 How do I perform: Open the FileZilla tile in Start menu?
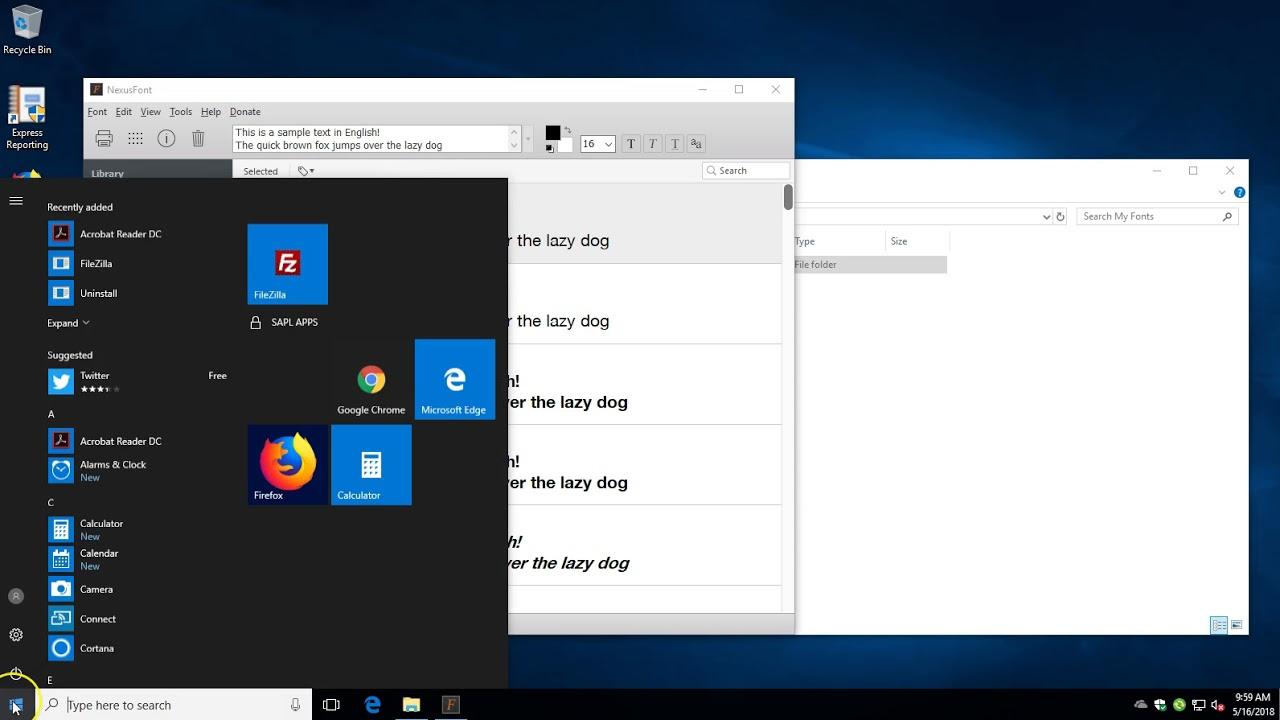288,264
